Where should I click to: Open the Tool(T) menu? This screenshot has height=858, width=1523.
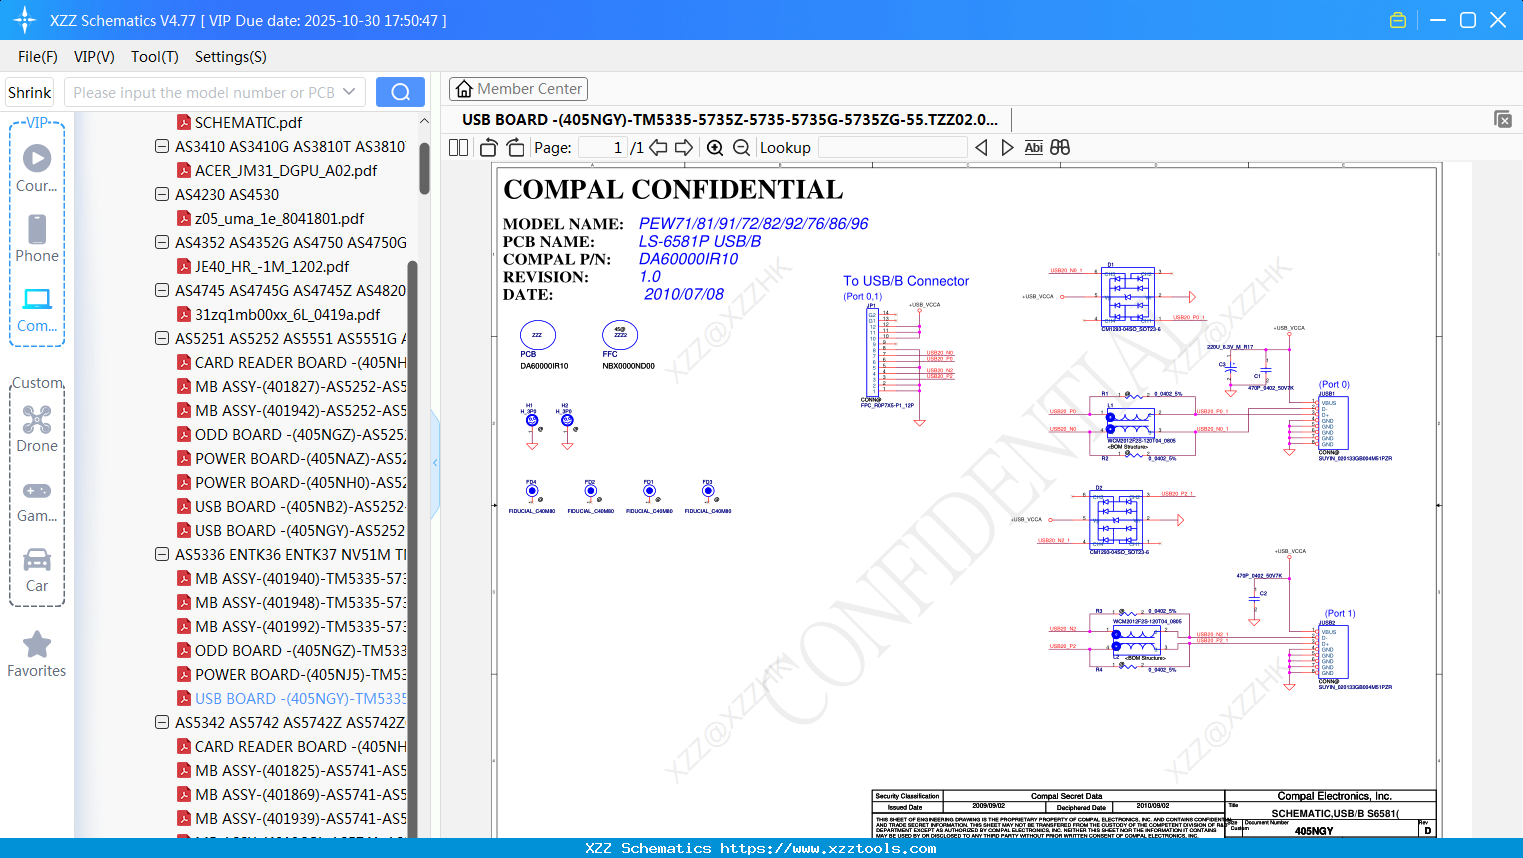tap(155, 57)
